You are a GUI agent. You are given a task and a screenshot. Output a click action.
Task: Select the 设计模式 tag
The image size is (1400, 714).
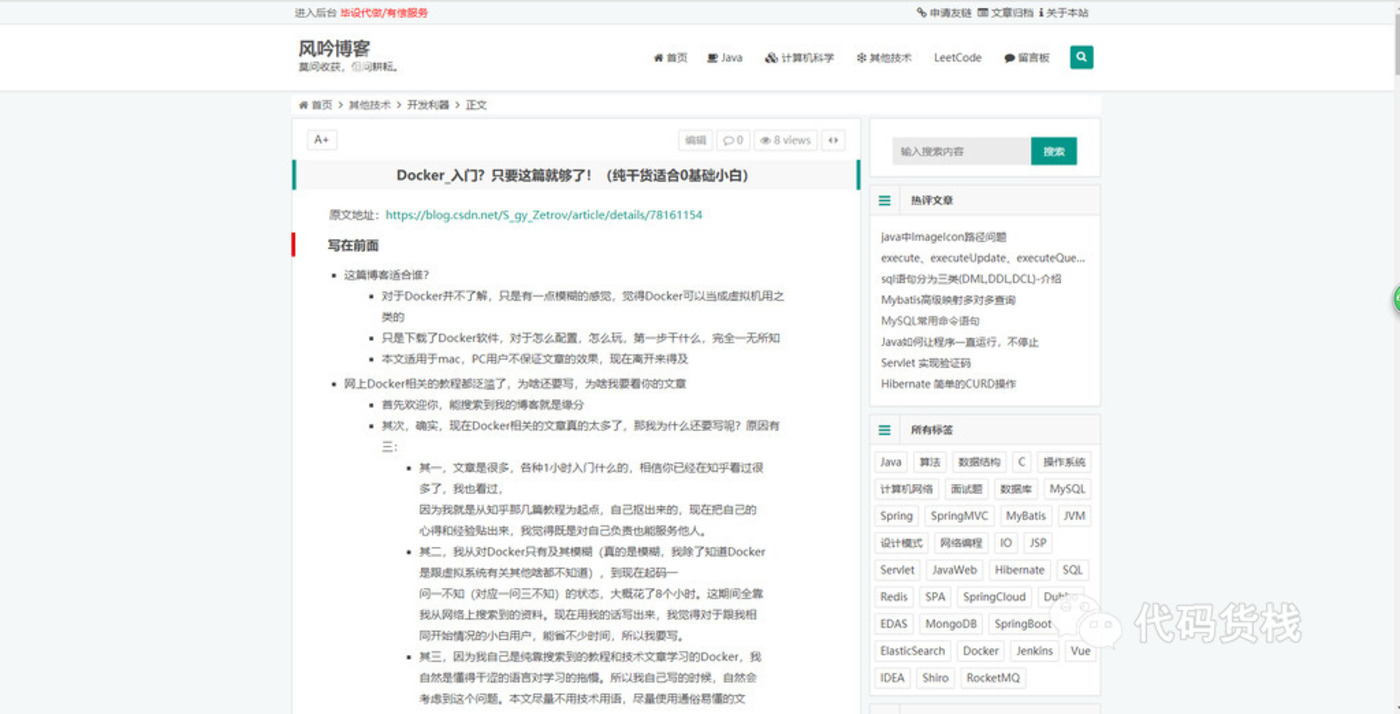coord(901,543)
